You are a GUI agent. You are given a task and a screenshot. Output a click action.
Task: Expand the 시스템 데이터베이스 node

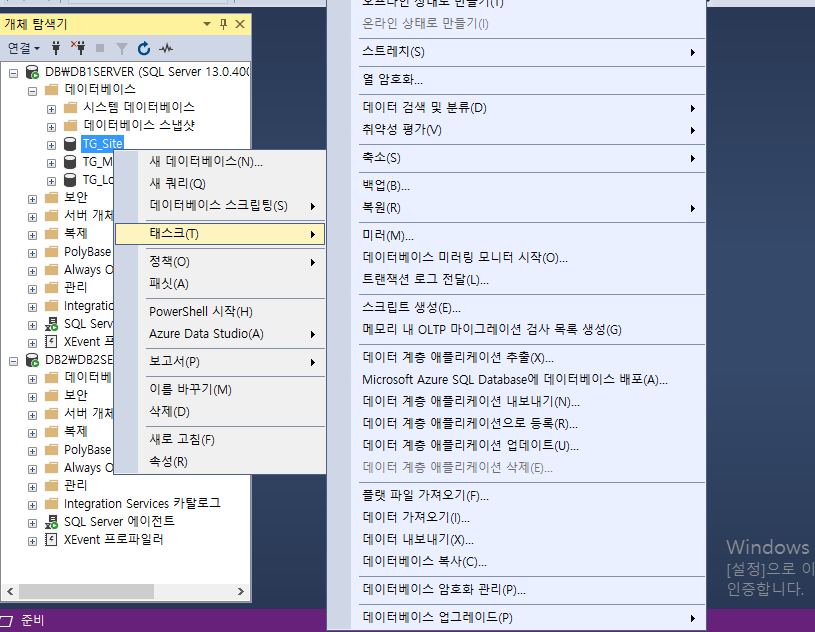click(x=51, y=109)
